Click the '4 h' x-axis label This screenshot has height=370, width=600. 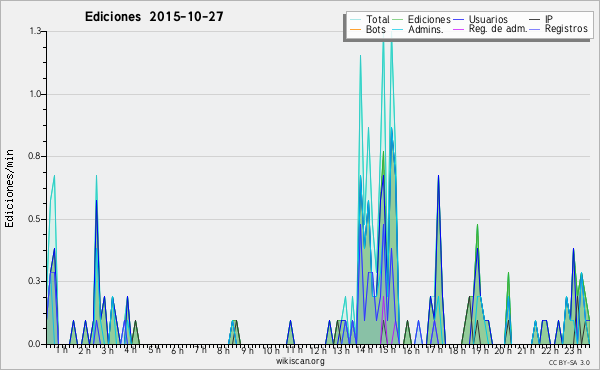pyautogui.click(x=130, y=350)
